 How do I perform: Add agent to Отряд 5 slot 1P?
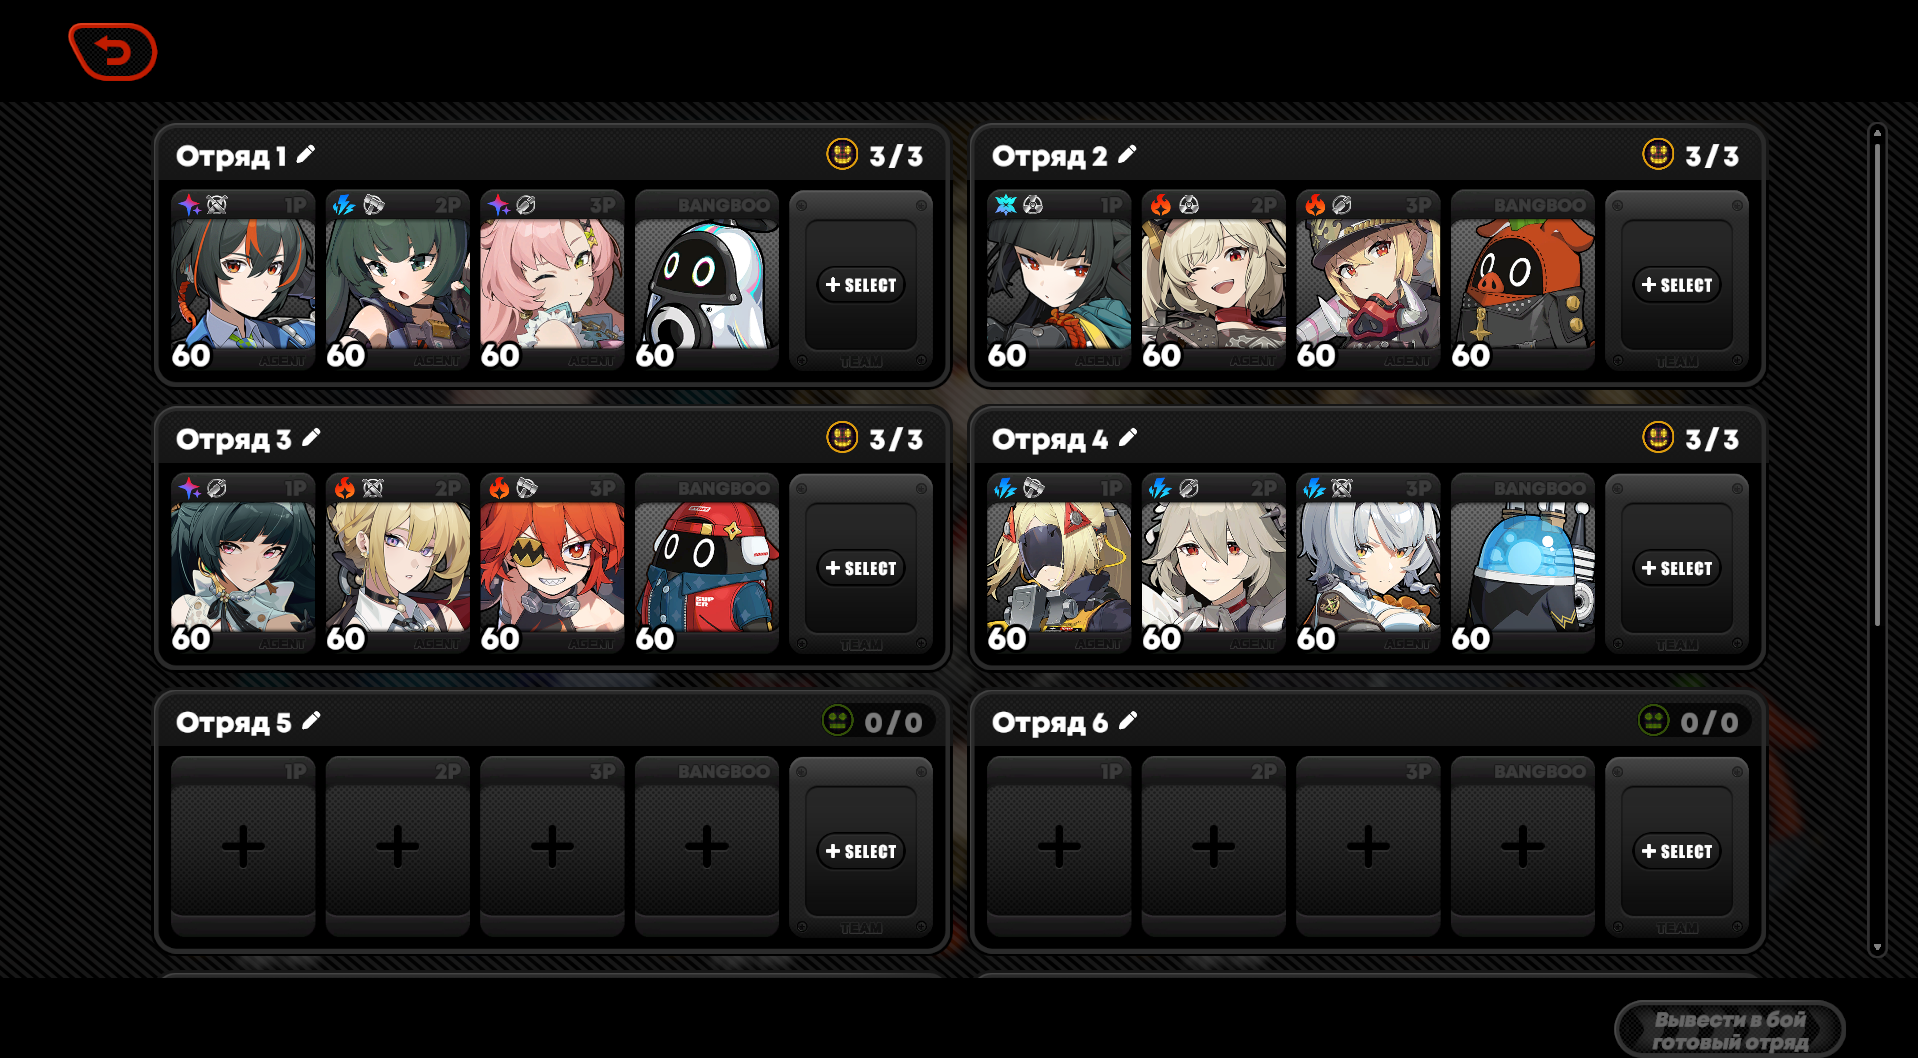coord(243,846)
